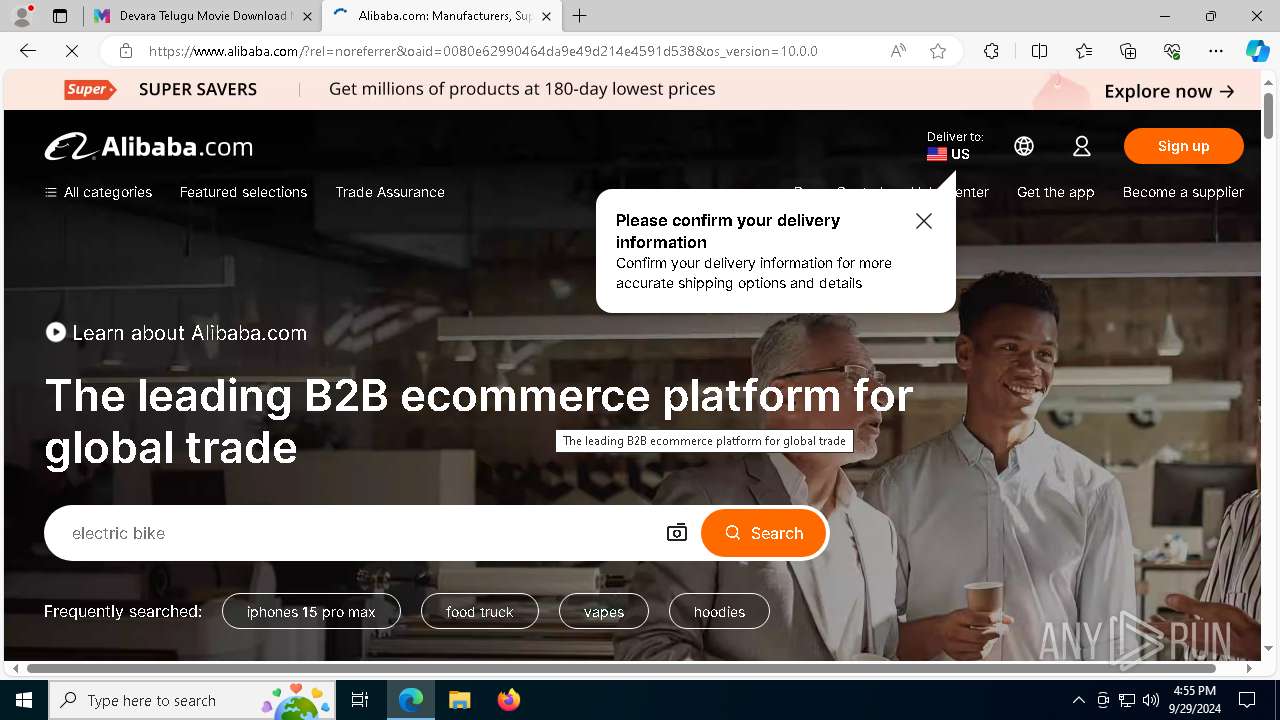
Task: Open Featured selections menu
Action: 243,192
